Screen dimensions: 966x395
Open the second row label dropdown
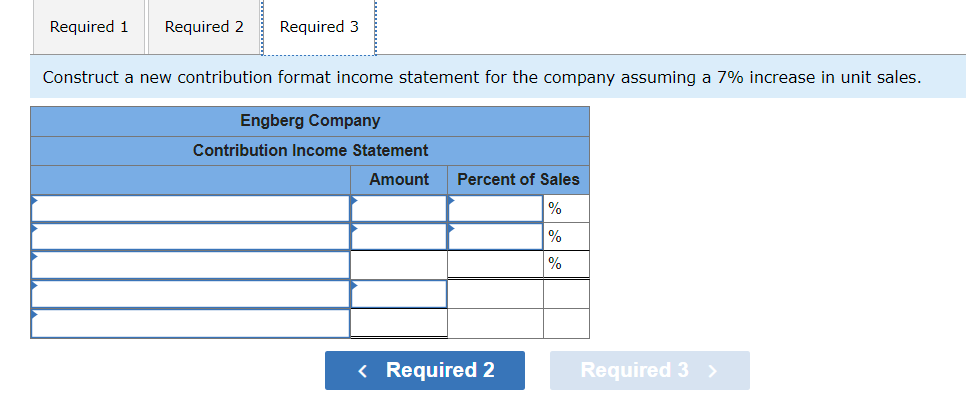[190, 237]
